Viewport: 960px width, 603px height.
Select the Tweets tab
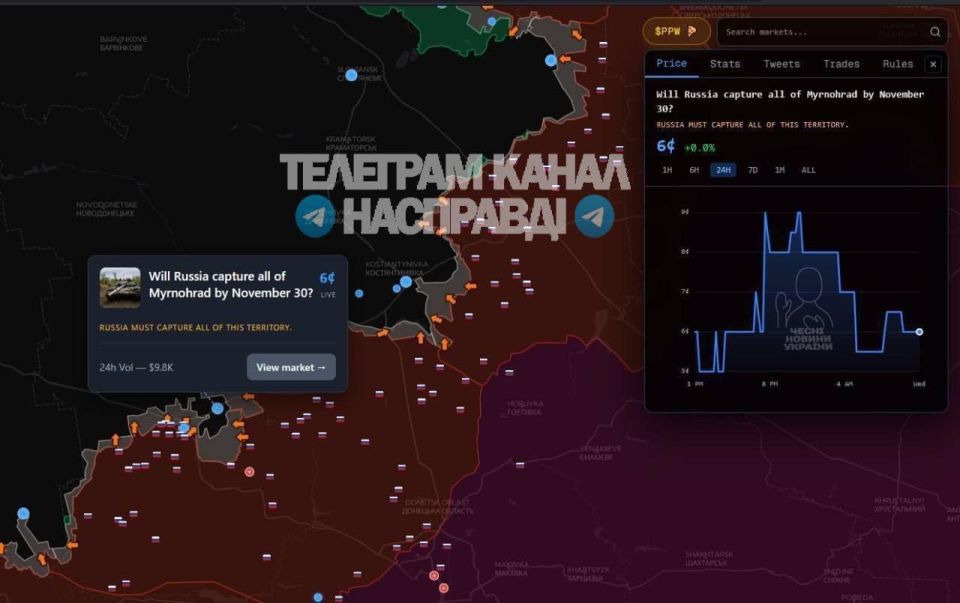tap(781, 64)
